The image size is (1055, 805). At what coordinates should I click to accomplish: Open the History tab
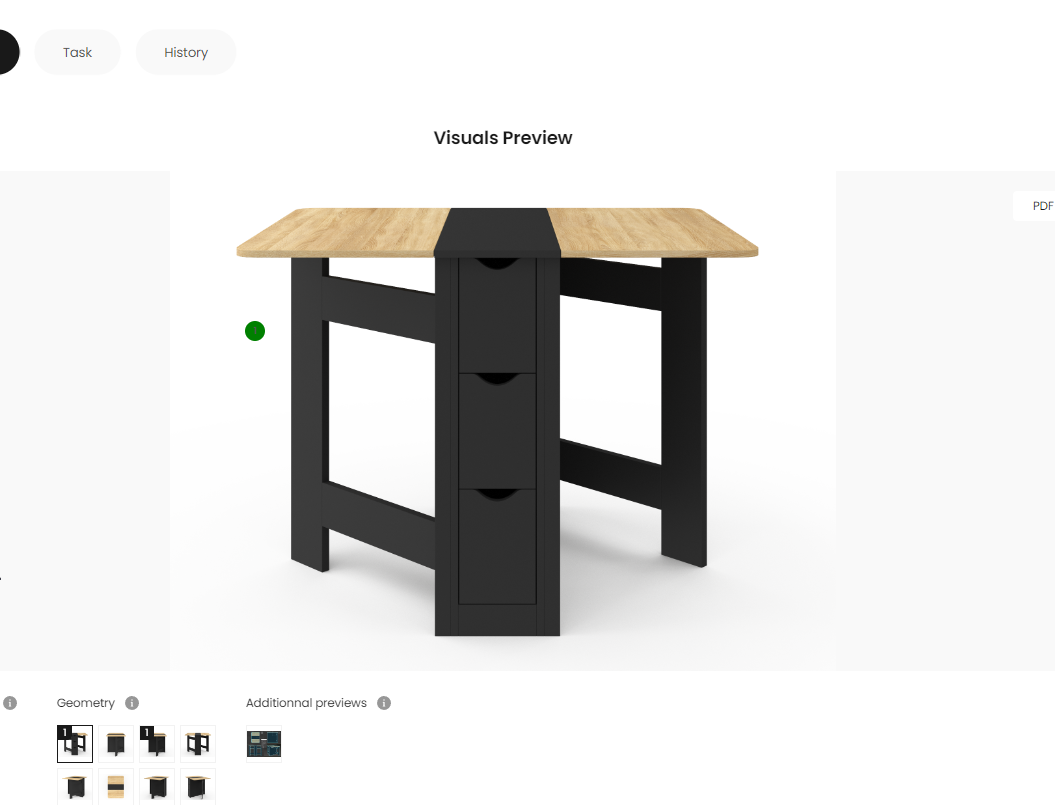tap(186, 52)
